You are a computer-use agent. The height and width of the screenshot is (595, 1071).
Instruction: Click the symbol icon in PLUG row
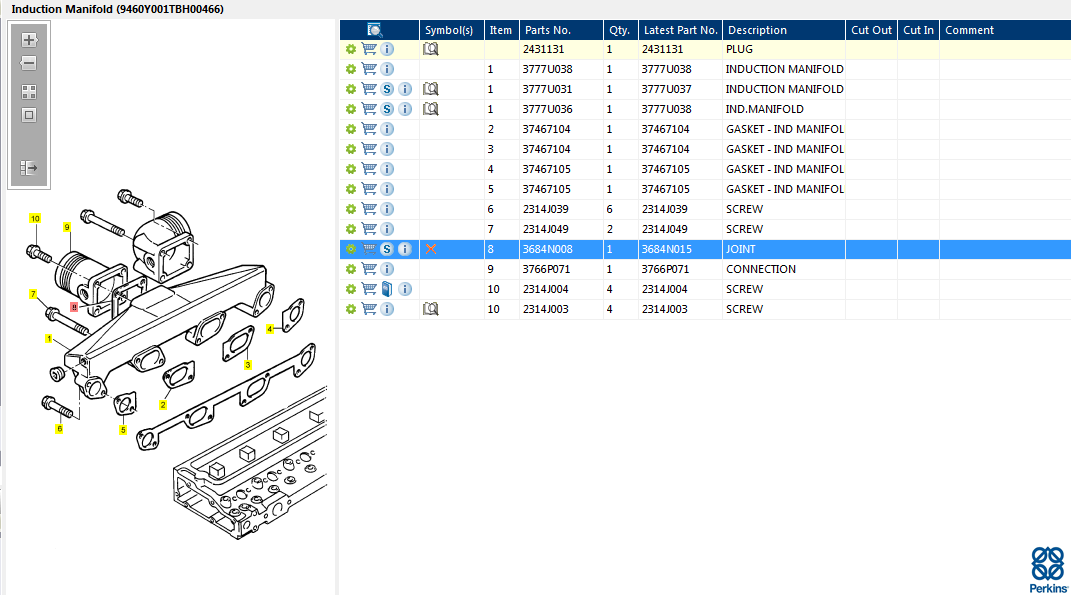click(430, 49)
